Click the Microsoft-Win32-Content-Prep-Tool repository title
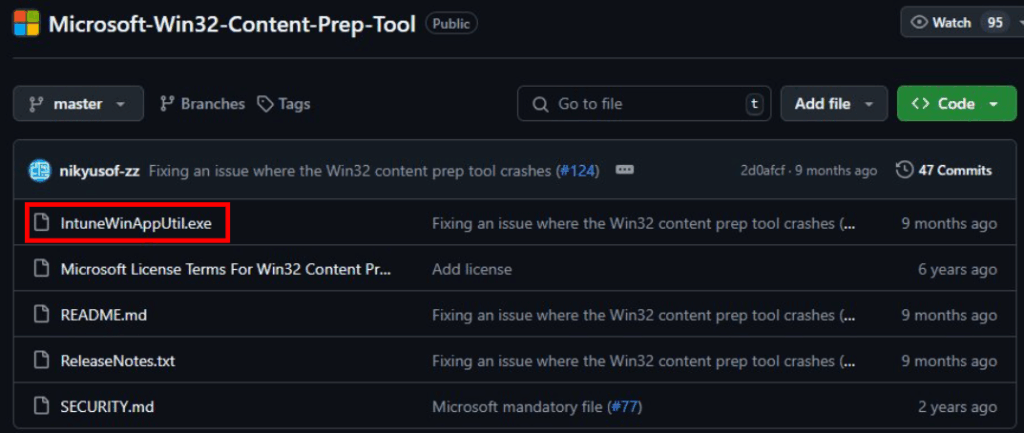The height and width of the screenshot is (433, 1024). (232, 24)
